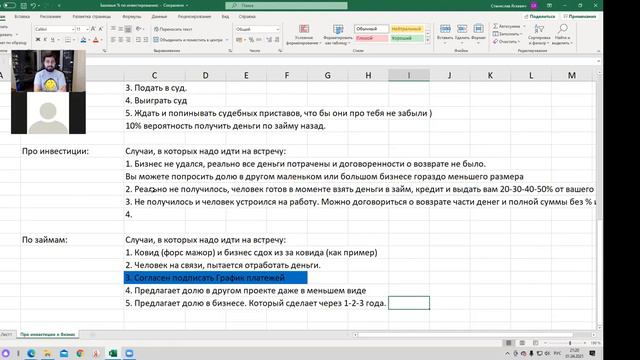Open the Рецензирование ribbon tab

(194, 17)
